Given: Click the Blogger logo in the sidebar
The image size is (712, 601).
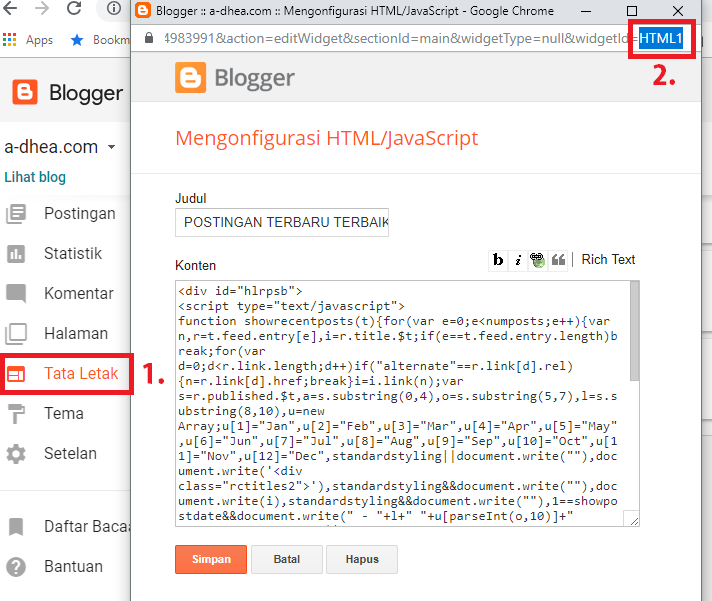Looking at the screenshot, I should pos(25,92).
